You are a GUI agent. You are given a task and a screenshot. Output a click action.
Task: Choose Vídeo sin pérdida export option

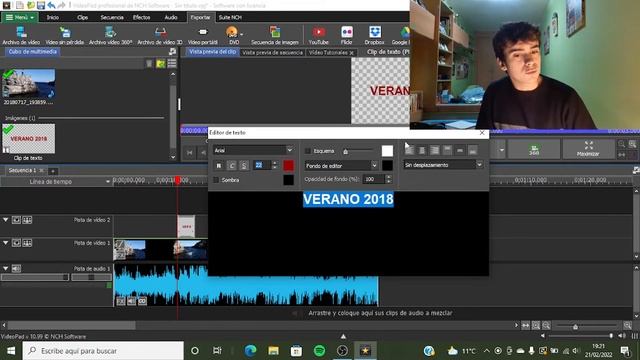tap(64, 35)
